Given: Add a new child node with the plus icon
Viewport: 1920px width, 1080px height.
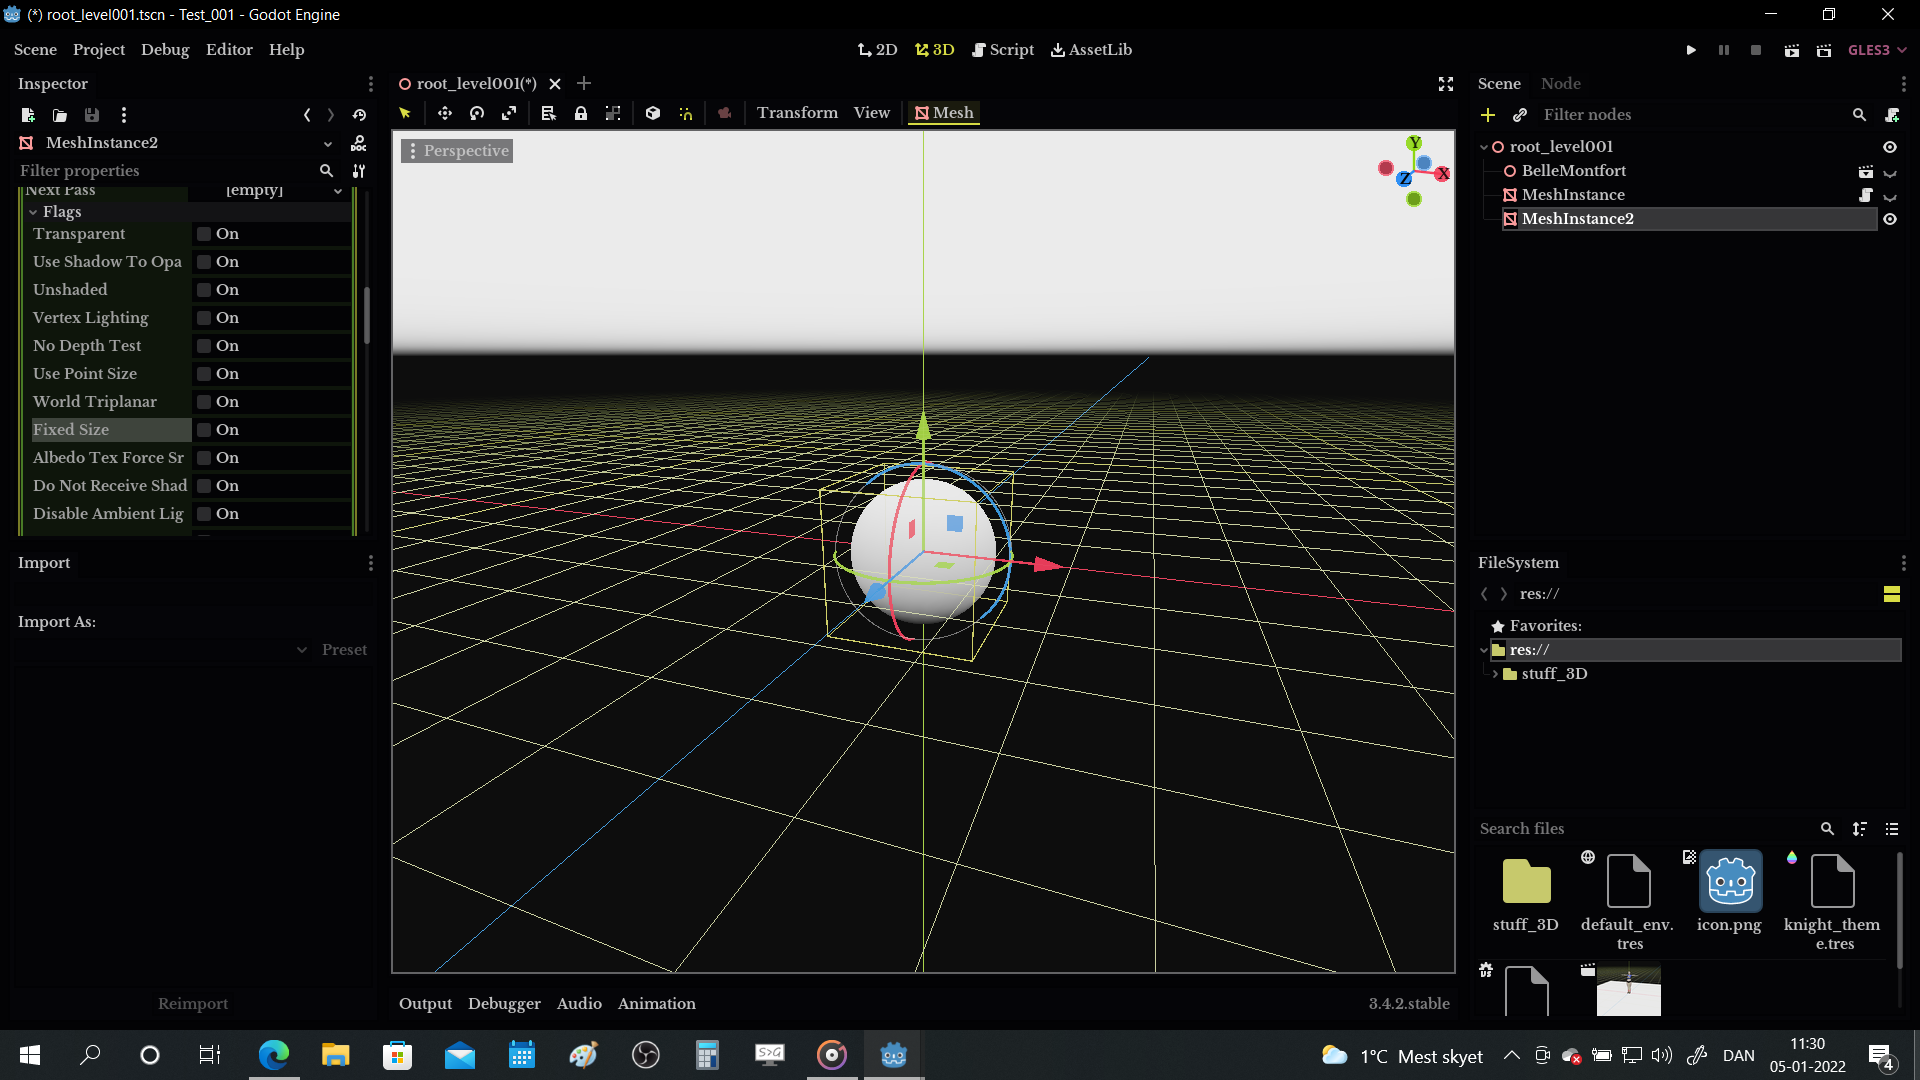Looking at the screenshot, I should coord(1488,115).
